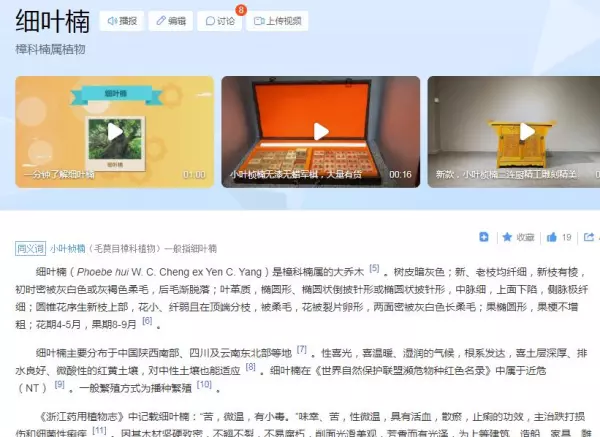Click the 01:00 duration label
600x437 pixels.
click(194, 175)
